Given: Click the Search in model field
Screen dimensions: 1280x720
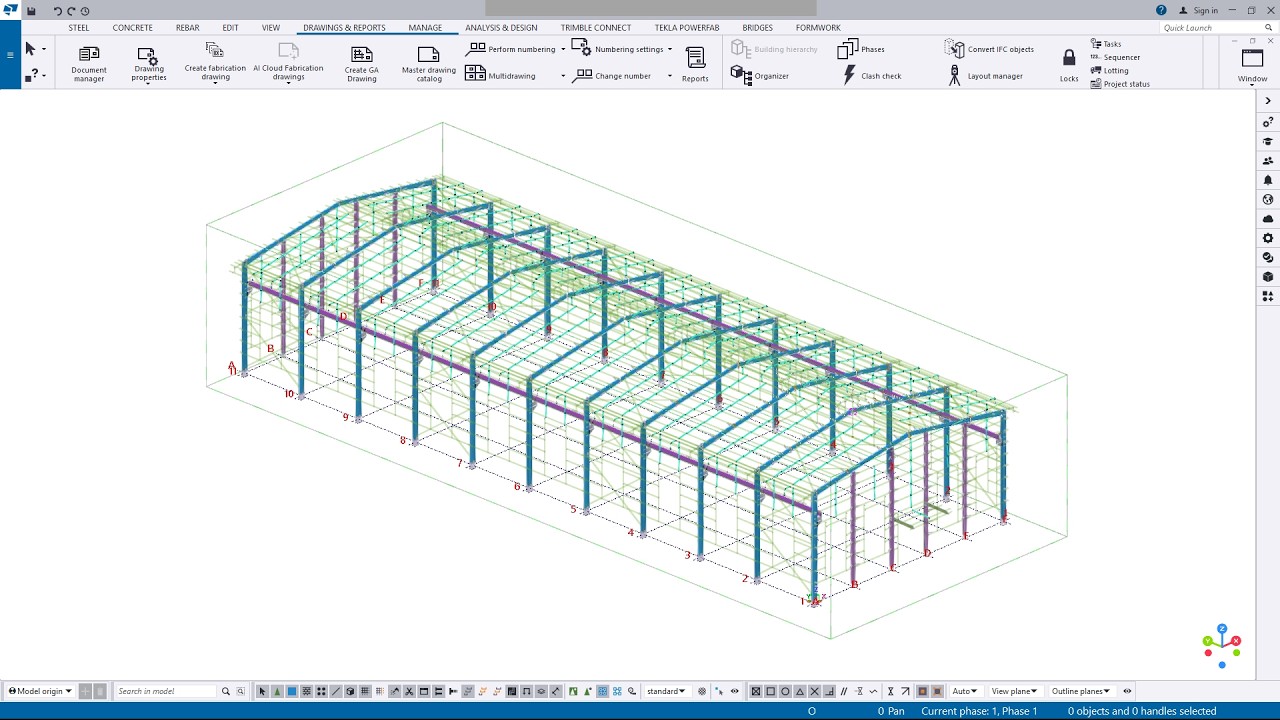Looking at the screenshot, I should pos(165,691).
